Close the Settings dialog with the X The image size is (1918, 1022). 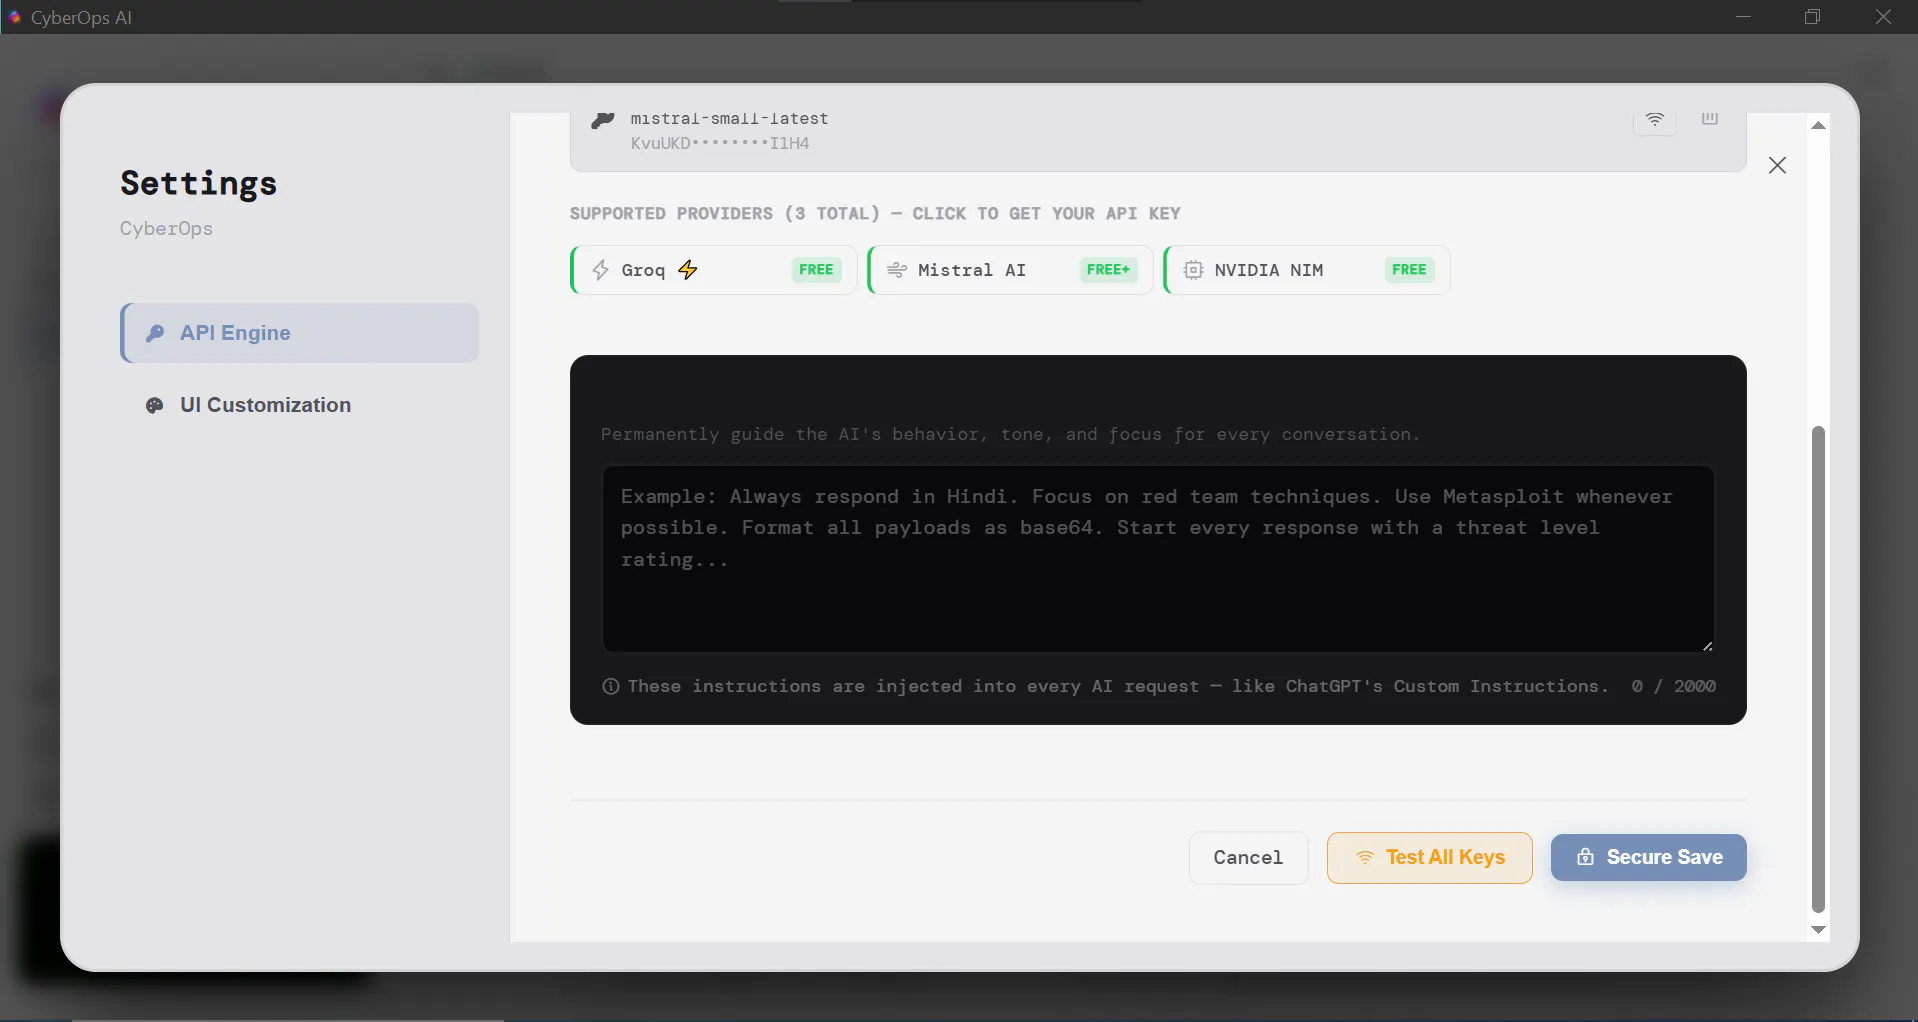coord(1777,166)
